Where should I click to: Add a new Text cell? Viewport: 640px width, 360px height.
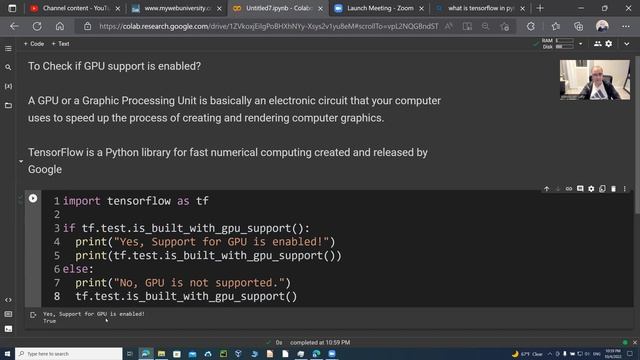point(60,44)
